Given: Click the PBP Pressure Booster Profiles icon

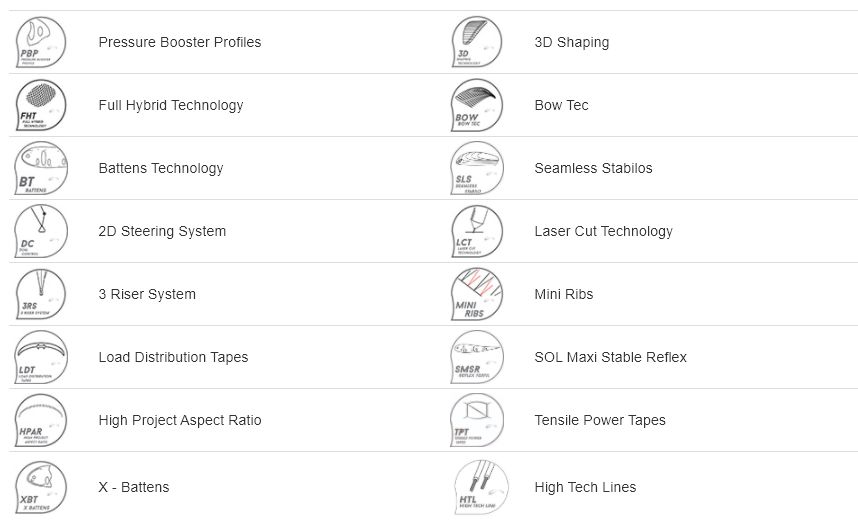Looking at the screenshot, I should click(x=41, y=42).
